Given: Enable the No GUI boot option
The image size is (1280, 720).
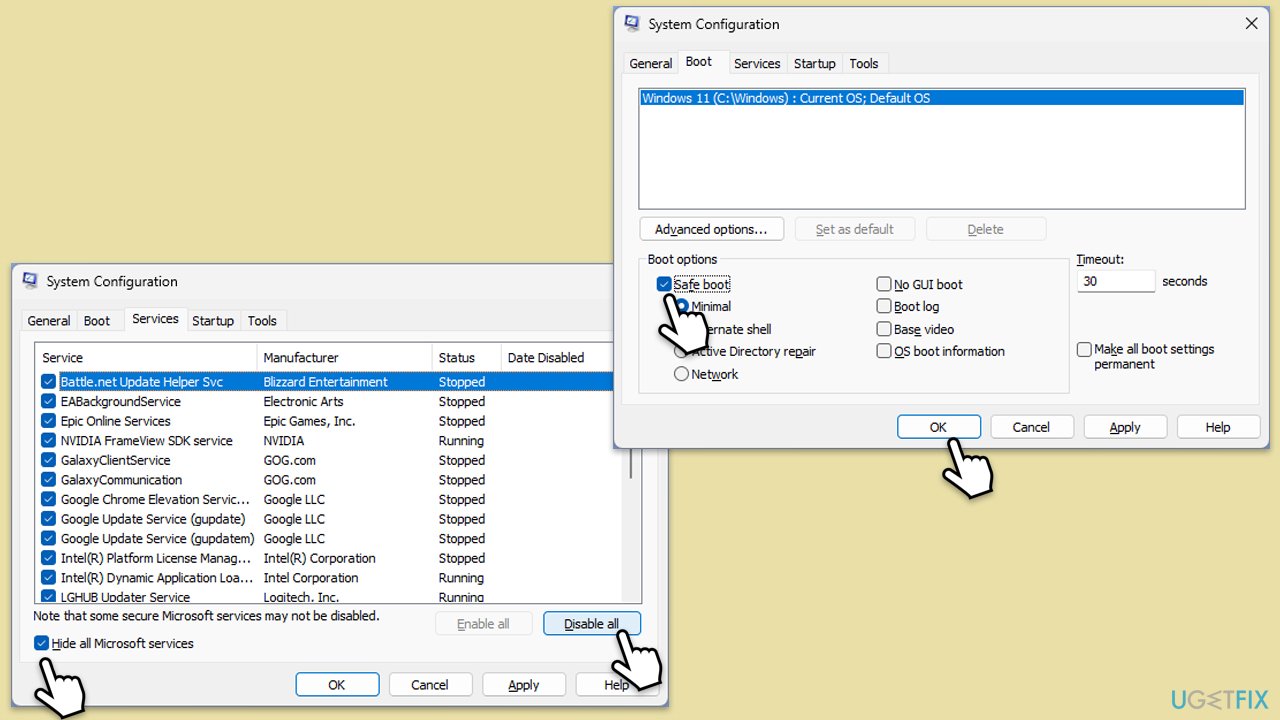Looking at the screenshot, I should [x=884, y=284].
